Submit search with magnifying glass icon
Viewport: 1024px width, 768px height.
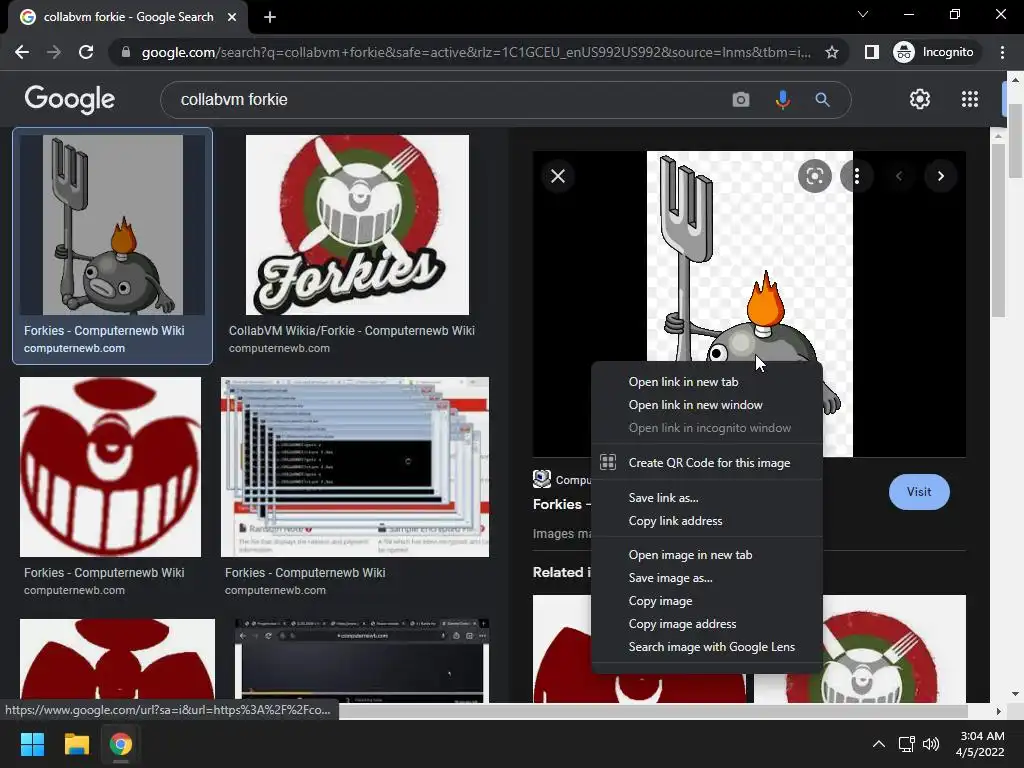[x=822, y=99]
